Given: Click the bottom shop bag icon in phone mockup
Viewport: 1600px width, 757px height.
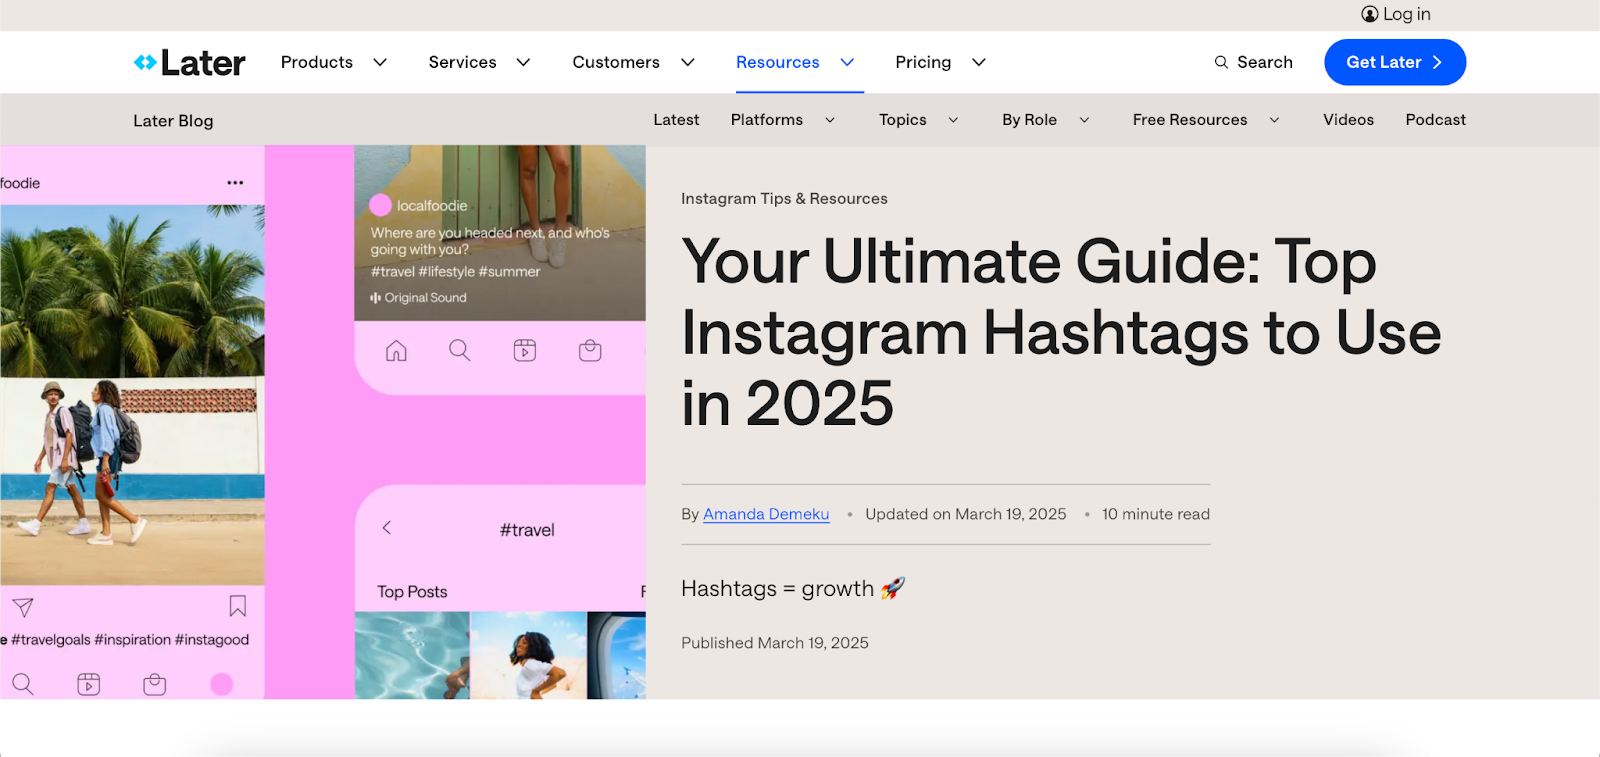Looking at the screenshot, I should (155, 684).
